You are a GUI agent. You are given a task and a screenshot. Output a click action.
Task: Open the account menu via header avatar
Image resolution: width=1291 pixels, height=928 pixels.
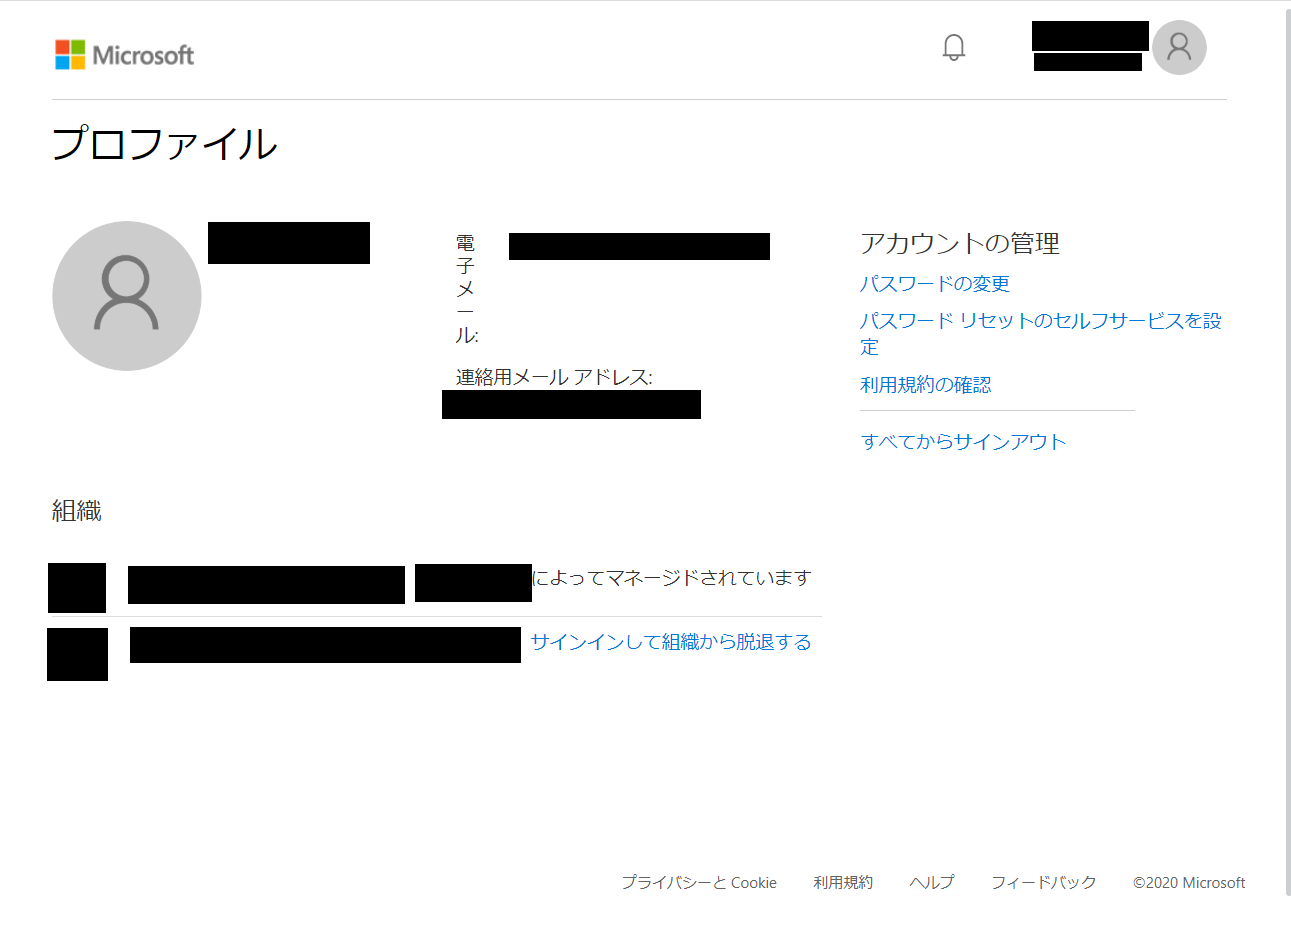(x=1179, y=47)
